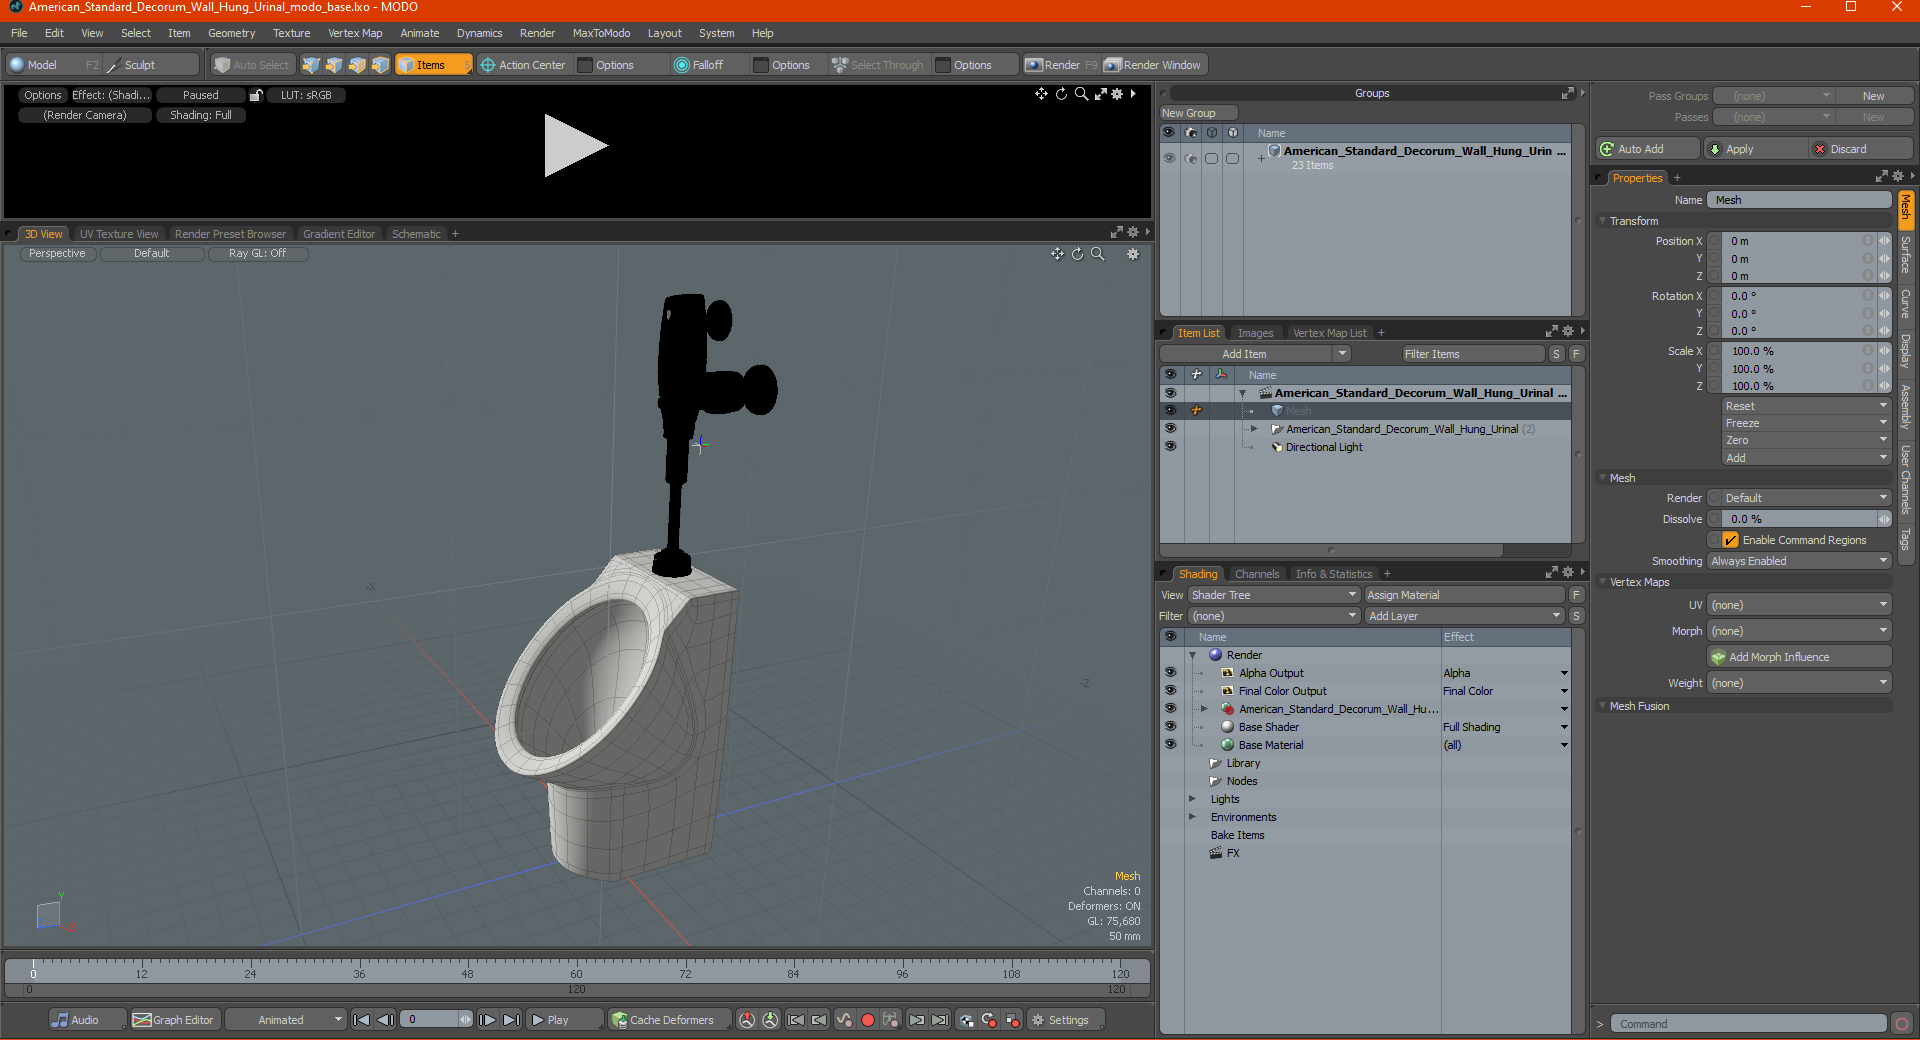This screenshot has height=1040, width=1920.
Task: Toggle visibility of the top-level American_Standard_Decorum_Wall_Hung_Urinal scene item
Action: pos(1170,393)
